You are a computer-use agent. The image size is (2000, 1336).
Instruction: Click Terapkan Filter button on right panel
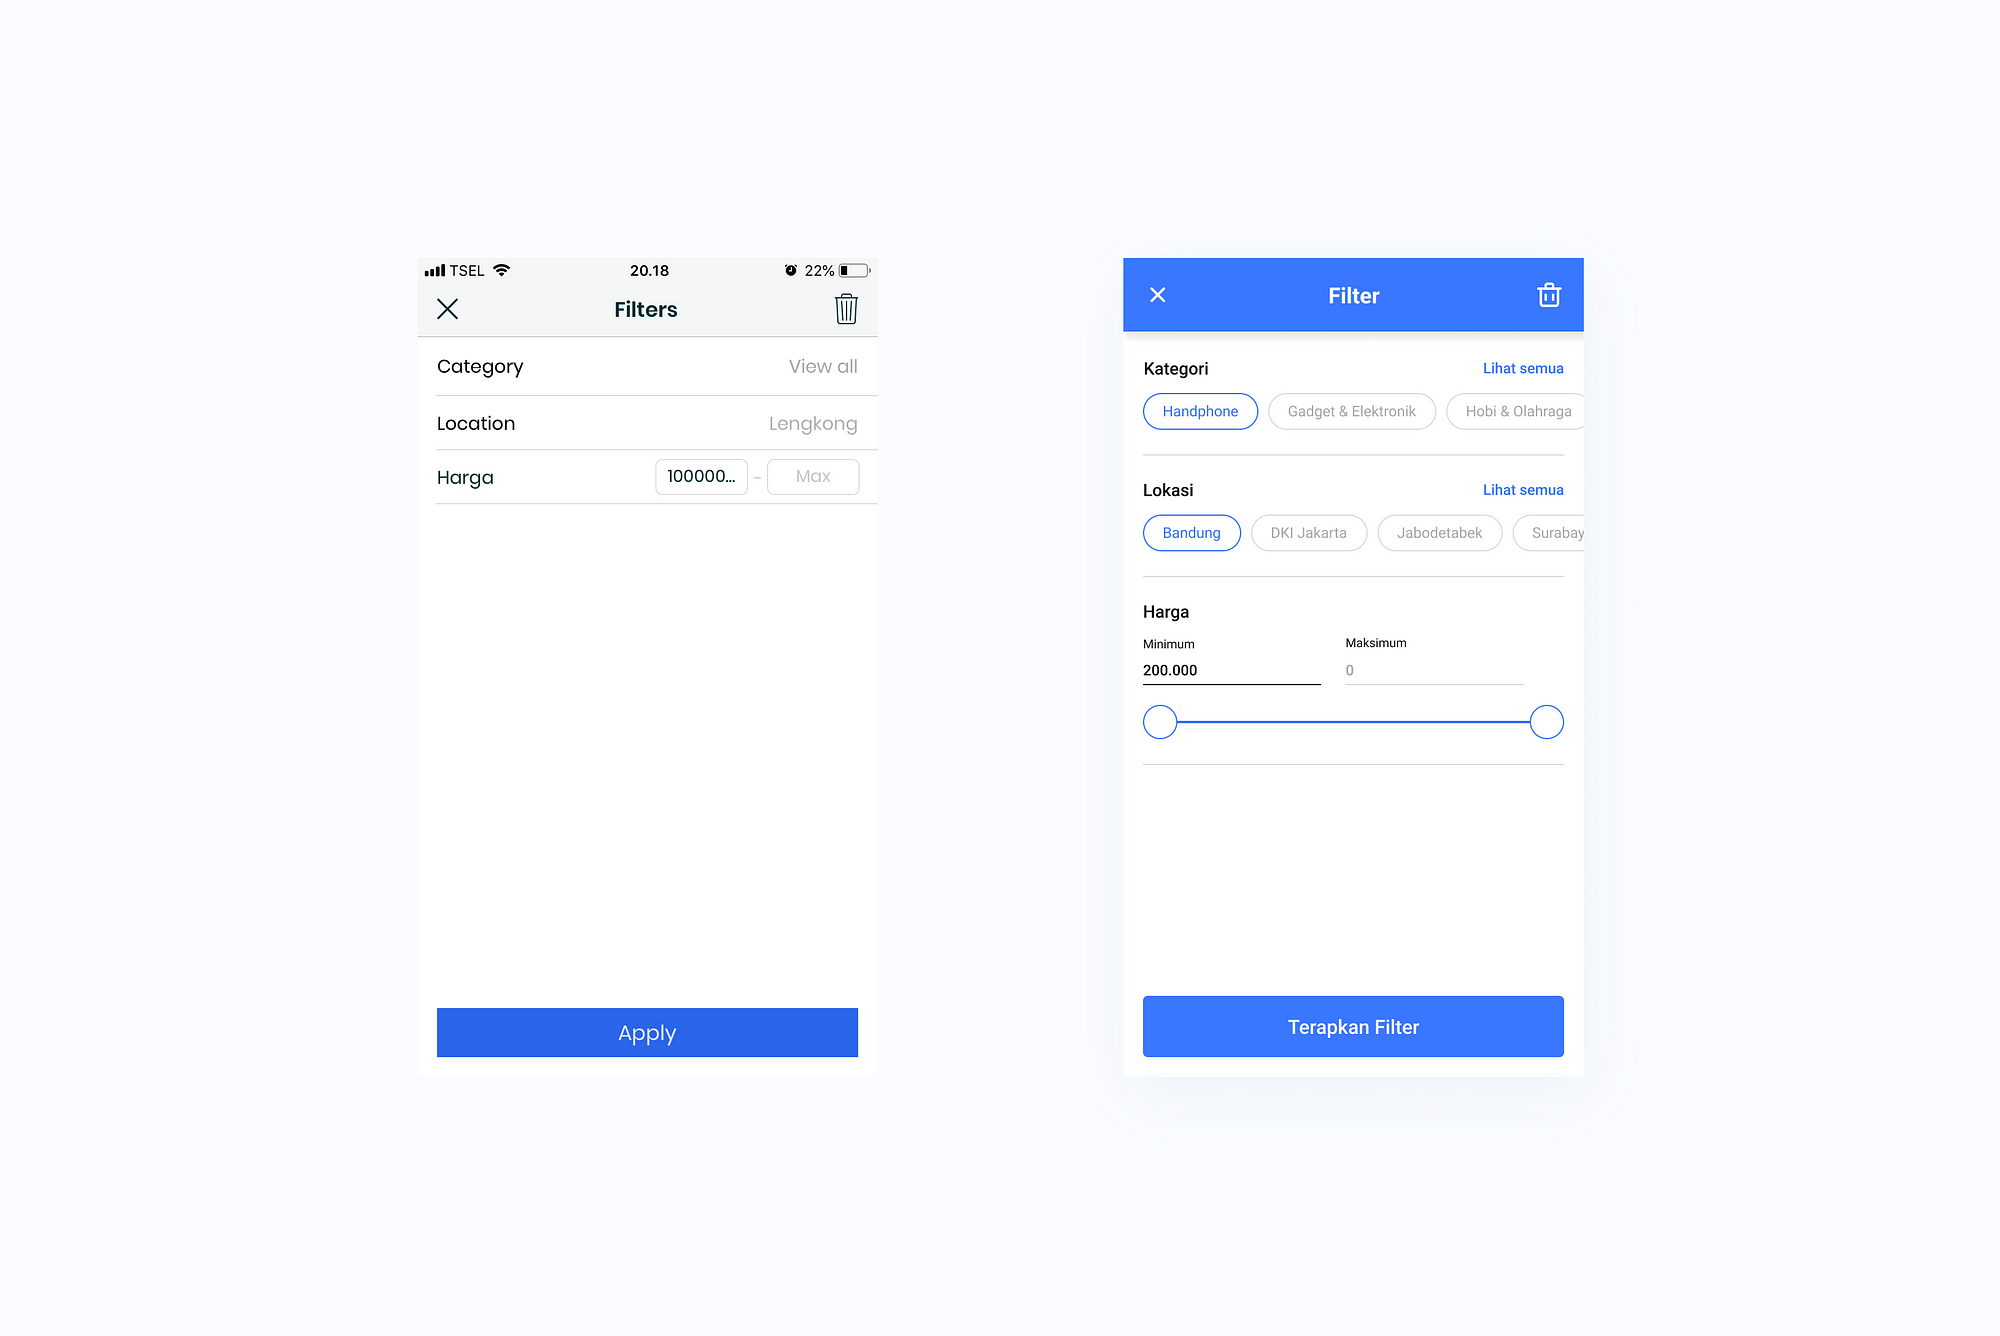click(1352, 1026)
